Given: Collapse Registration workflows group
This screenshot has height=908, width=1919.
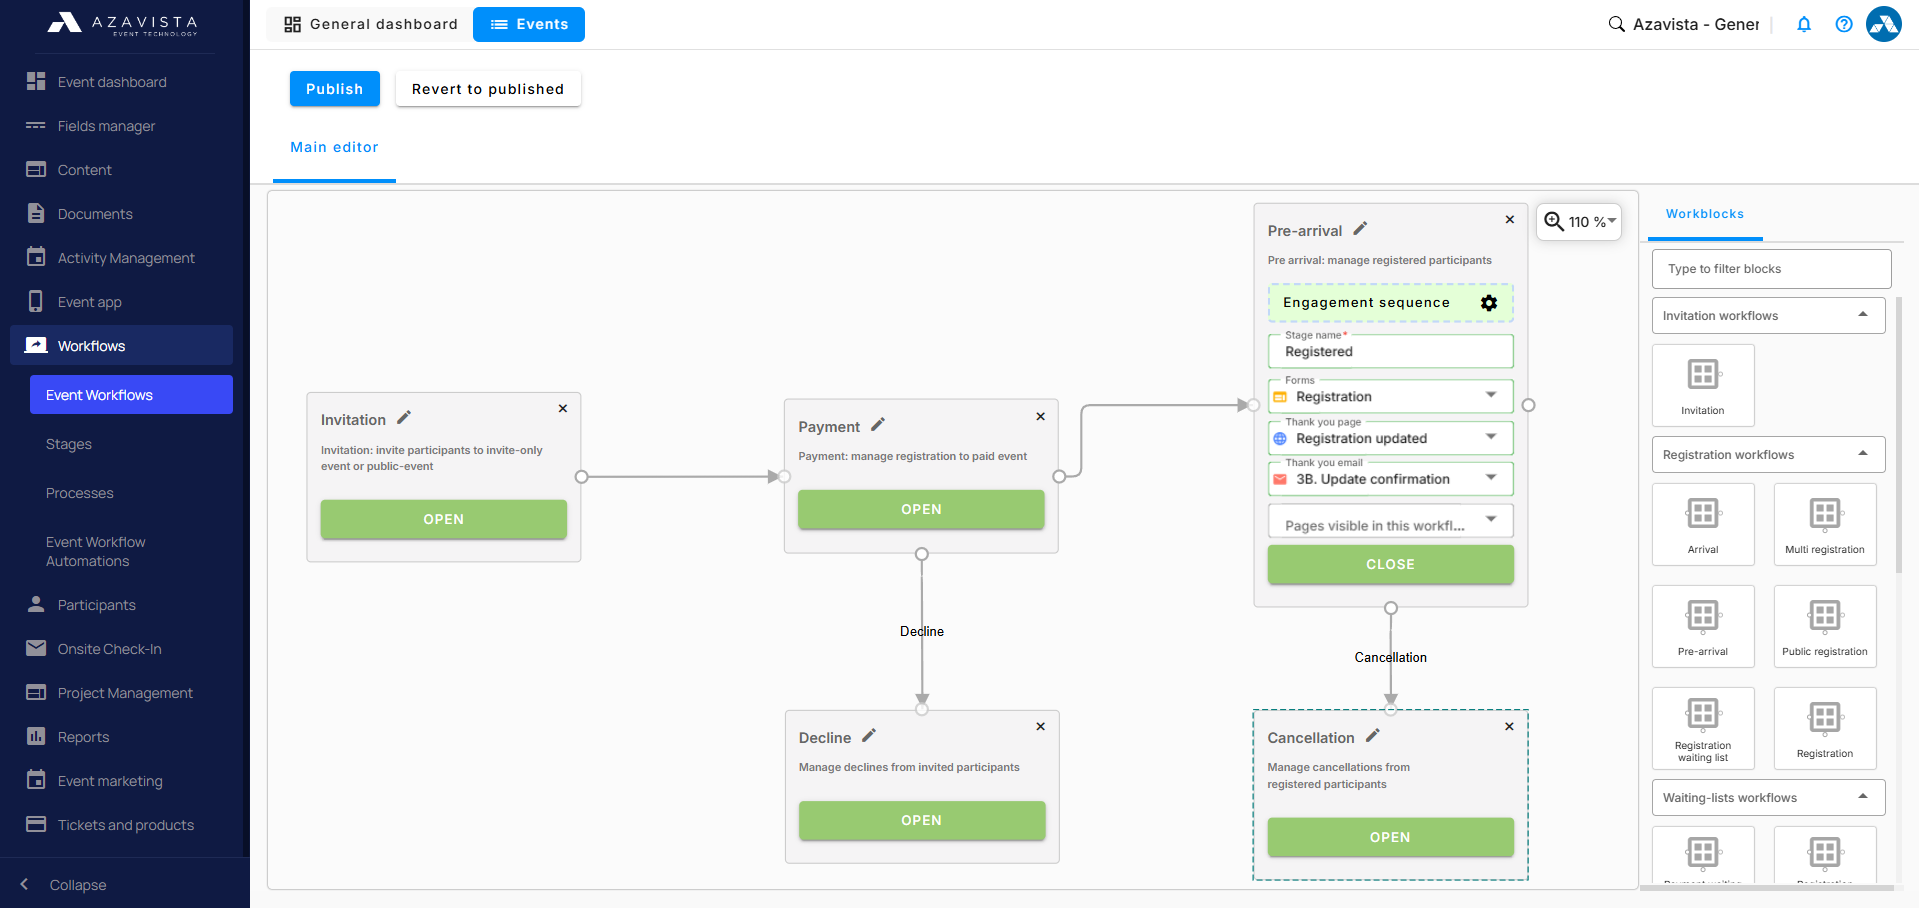Looking at the screenshot, I should 1768,455.
